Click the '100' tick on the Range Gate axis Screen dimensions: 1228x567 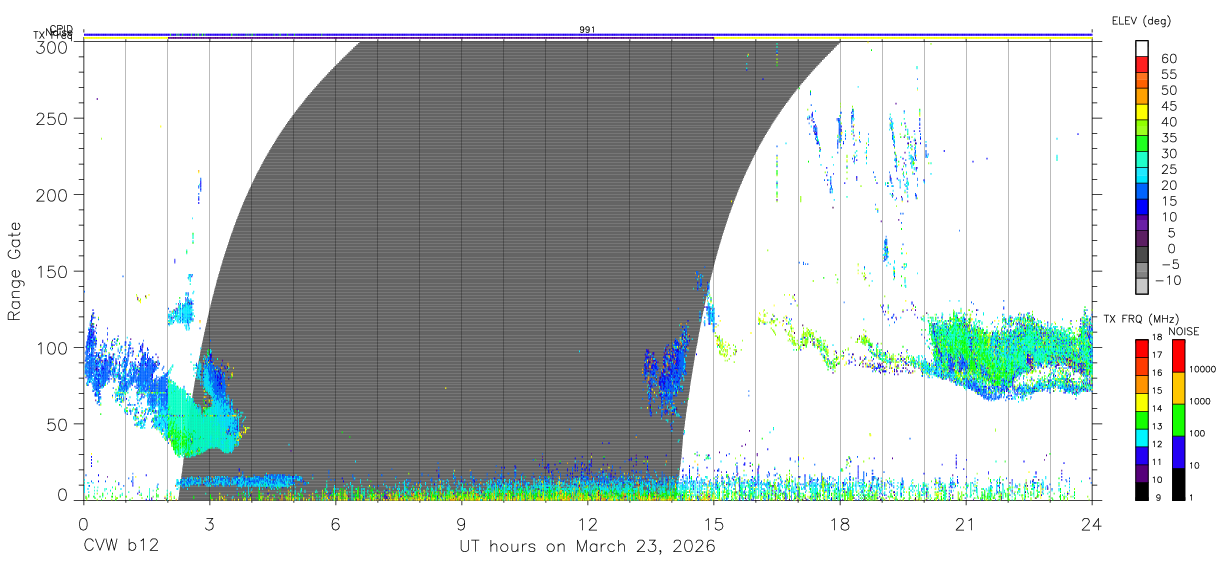pyautogui.click(x=53, y=347)
